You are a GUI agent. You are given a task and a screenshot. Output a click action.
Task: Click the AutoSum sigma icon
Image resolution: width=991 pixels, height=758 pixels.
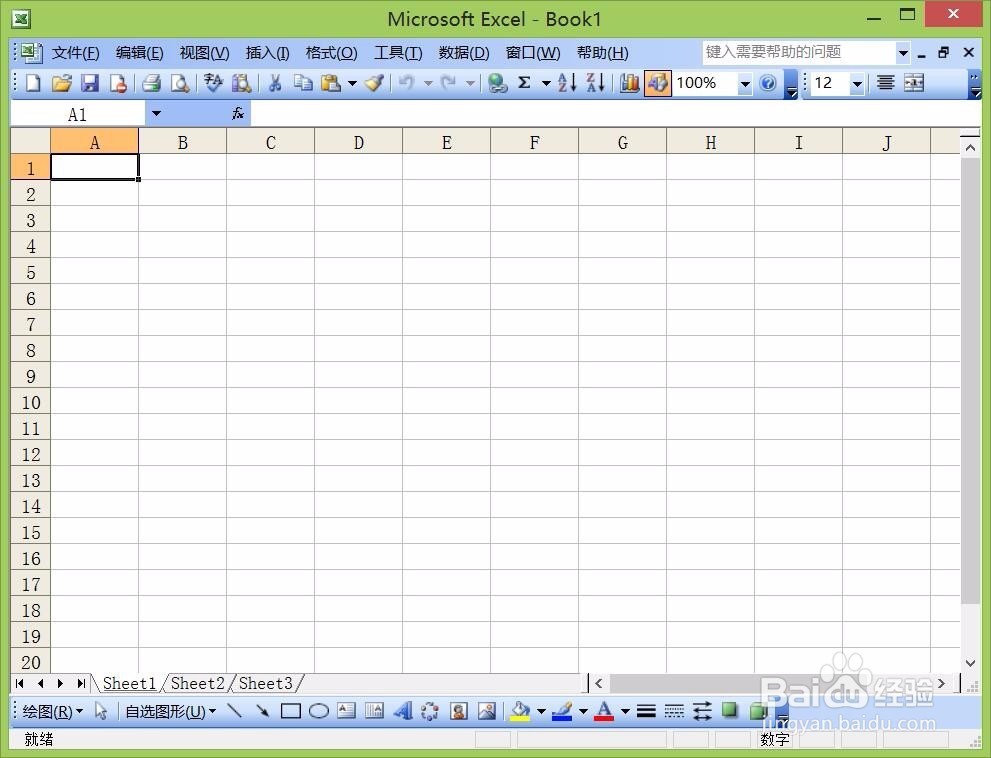coord(524,83)
